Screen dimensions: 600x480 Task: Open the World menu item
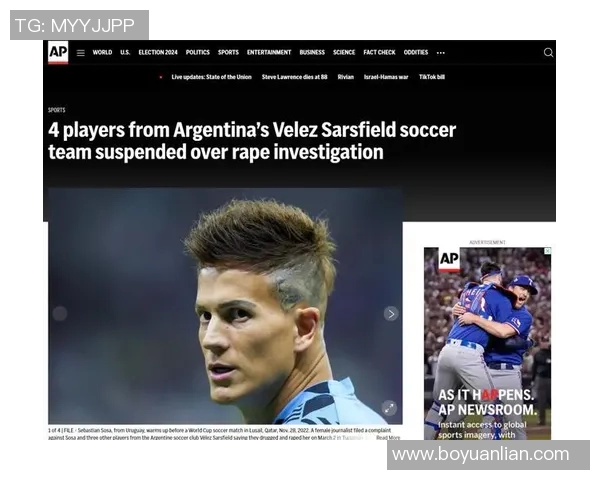(102, 52)
